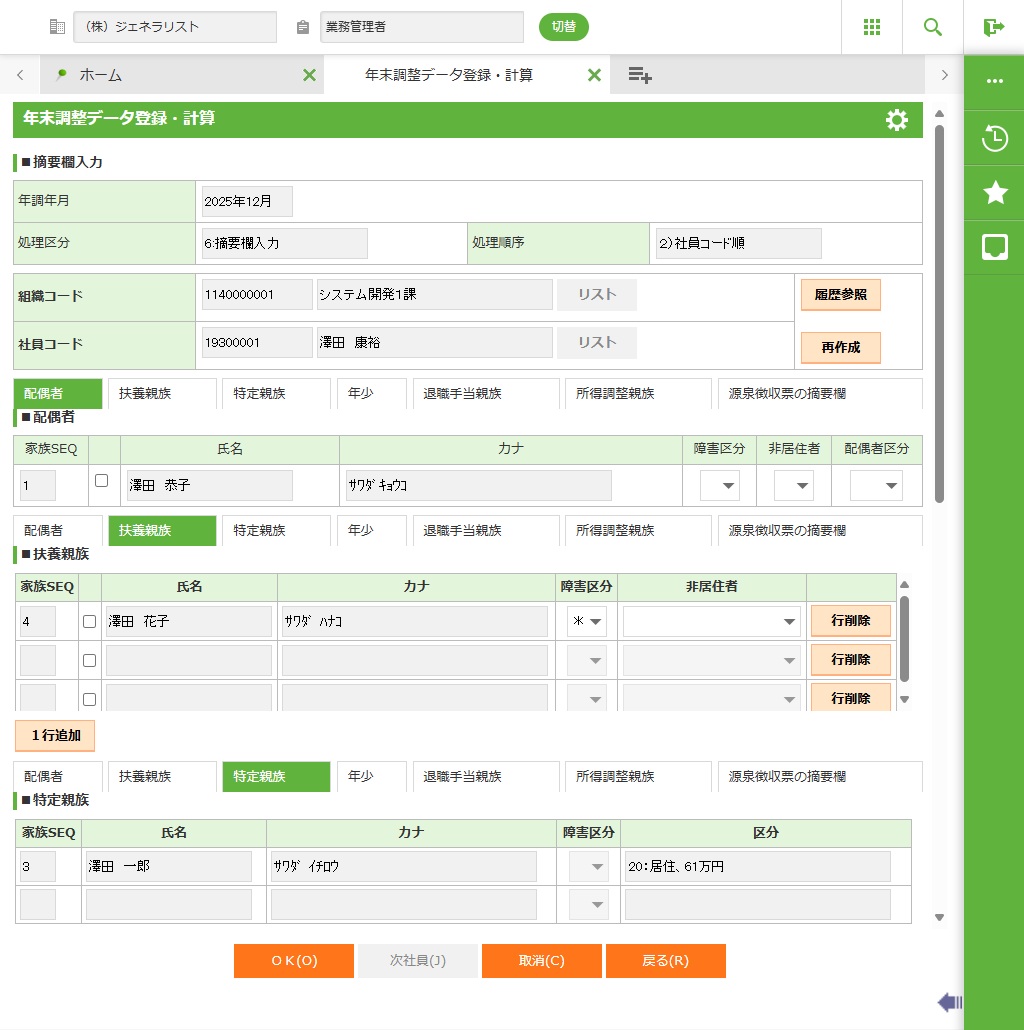Click the search magnifier icon
Viewport: 1024px width, 1030px height.
pos(933,27)
